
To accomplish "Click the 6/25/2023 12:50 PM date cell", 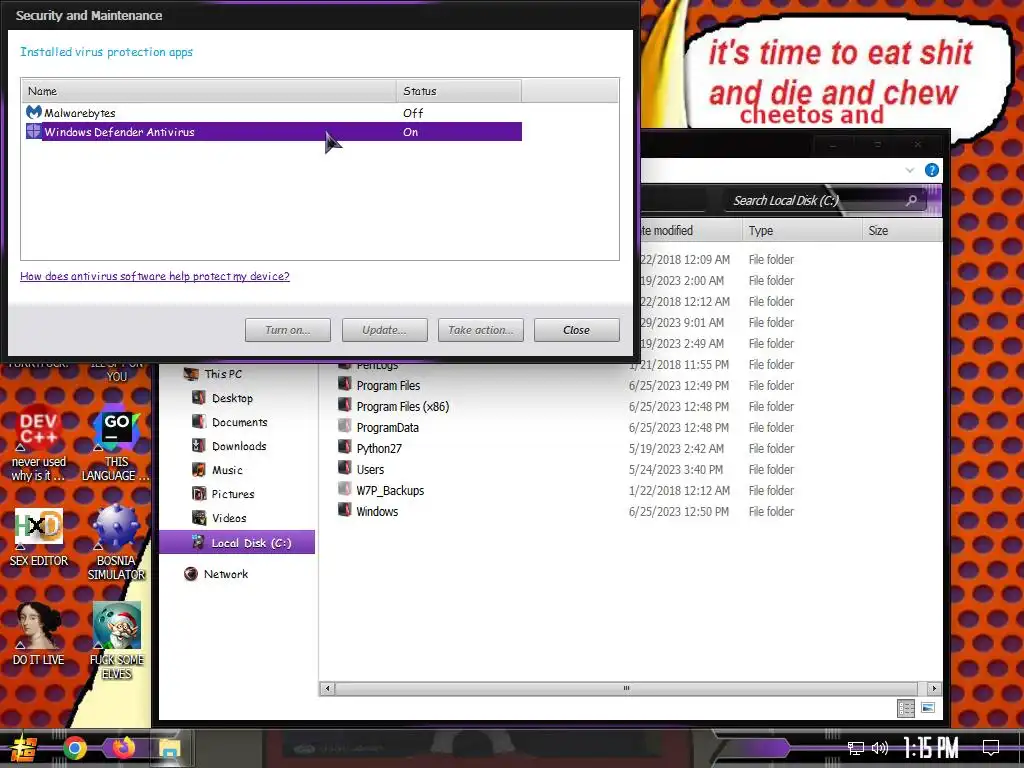I will 679,511.
